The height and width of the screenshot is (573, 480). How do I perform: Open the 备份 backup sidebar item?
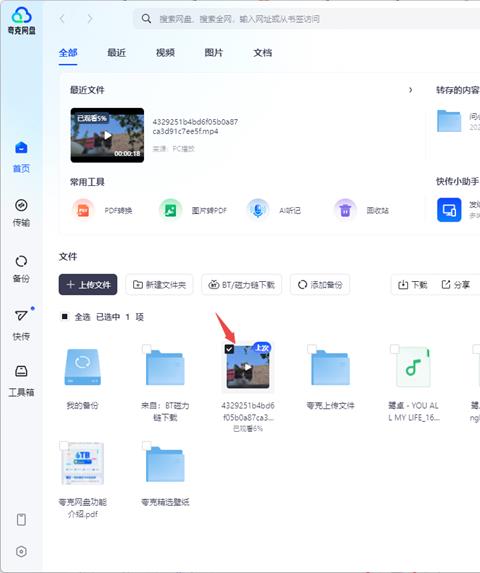click(x=21, y=269)
